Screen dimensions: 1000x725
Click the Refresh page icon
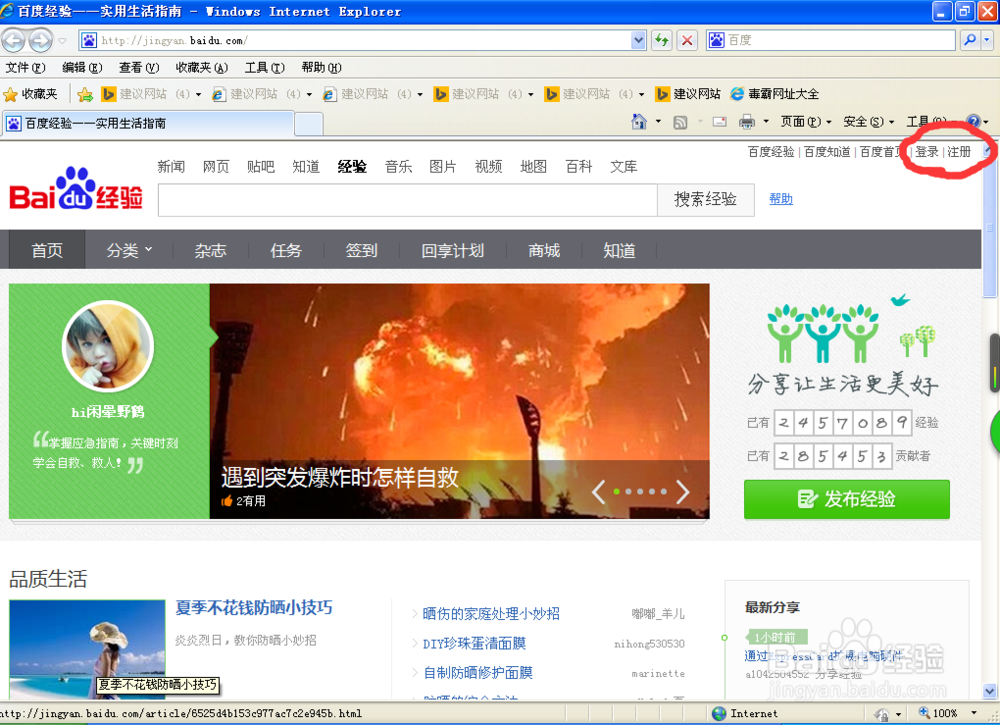(x=662, y=40)
